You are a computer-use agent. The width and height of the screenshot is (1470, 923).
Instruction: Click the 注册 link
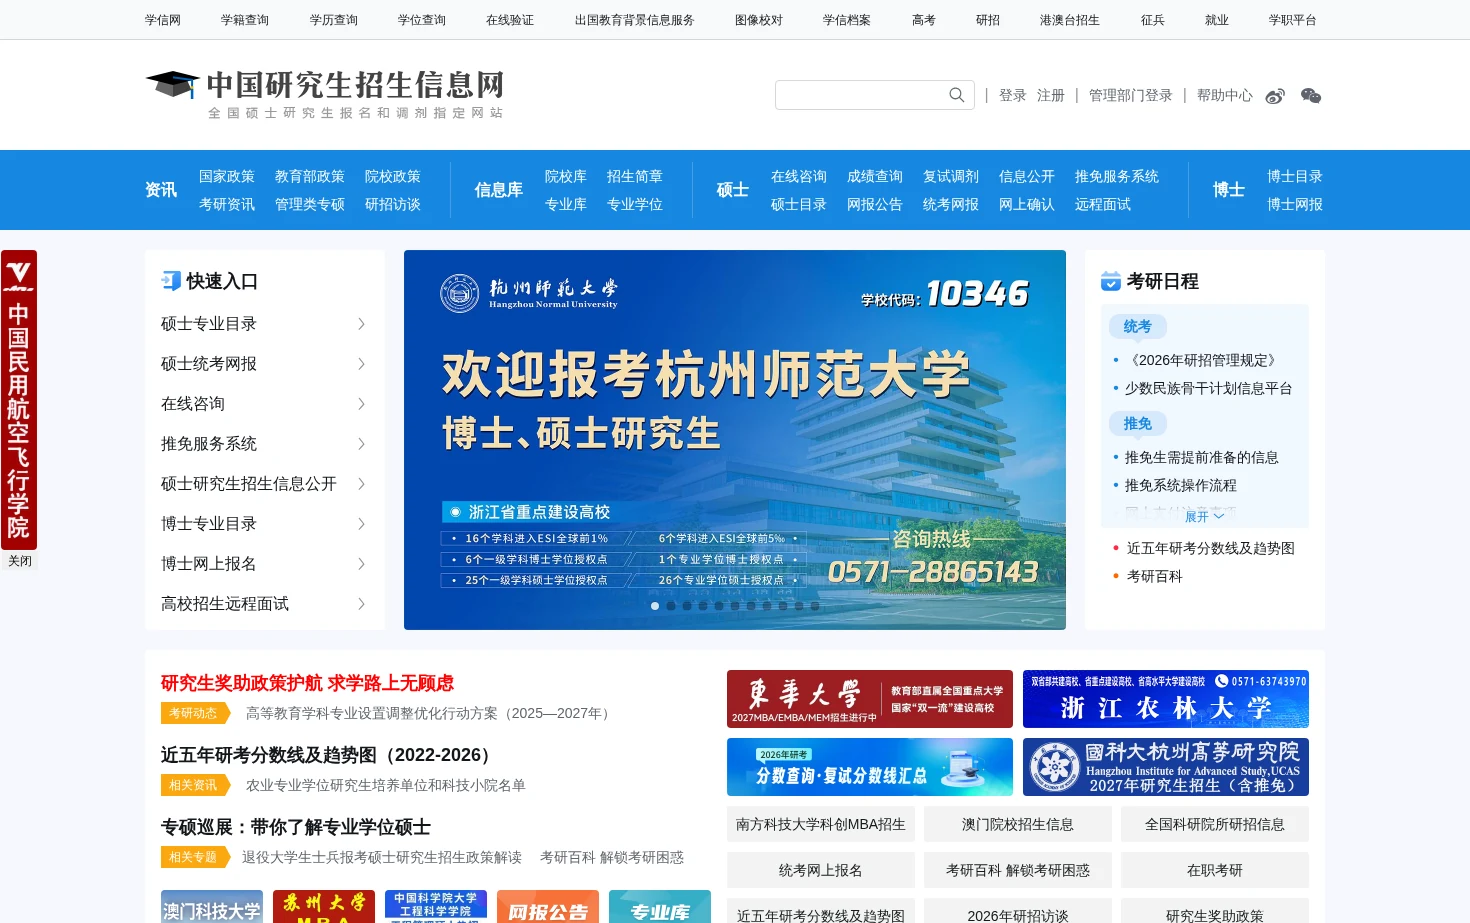[1051, 95]
